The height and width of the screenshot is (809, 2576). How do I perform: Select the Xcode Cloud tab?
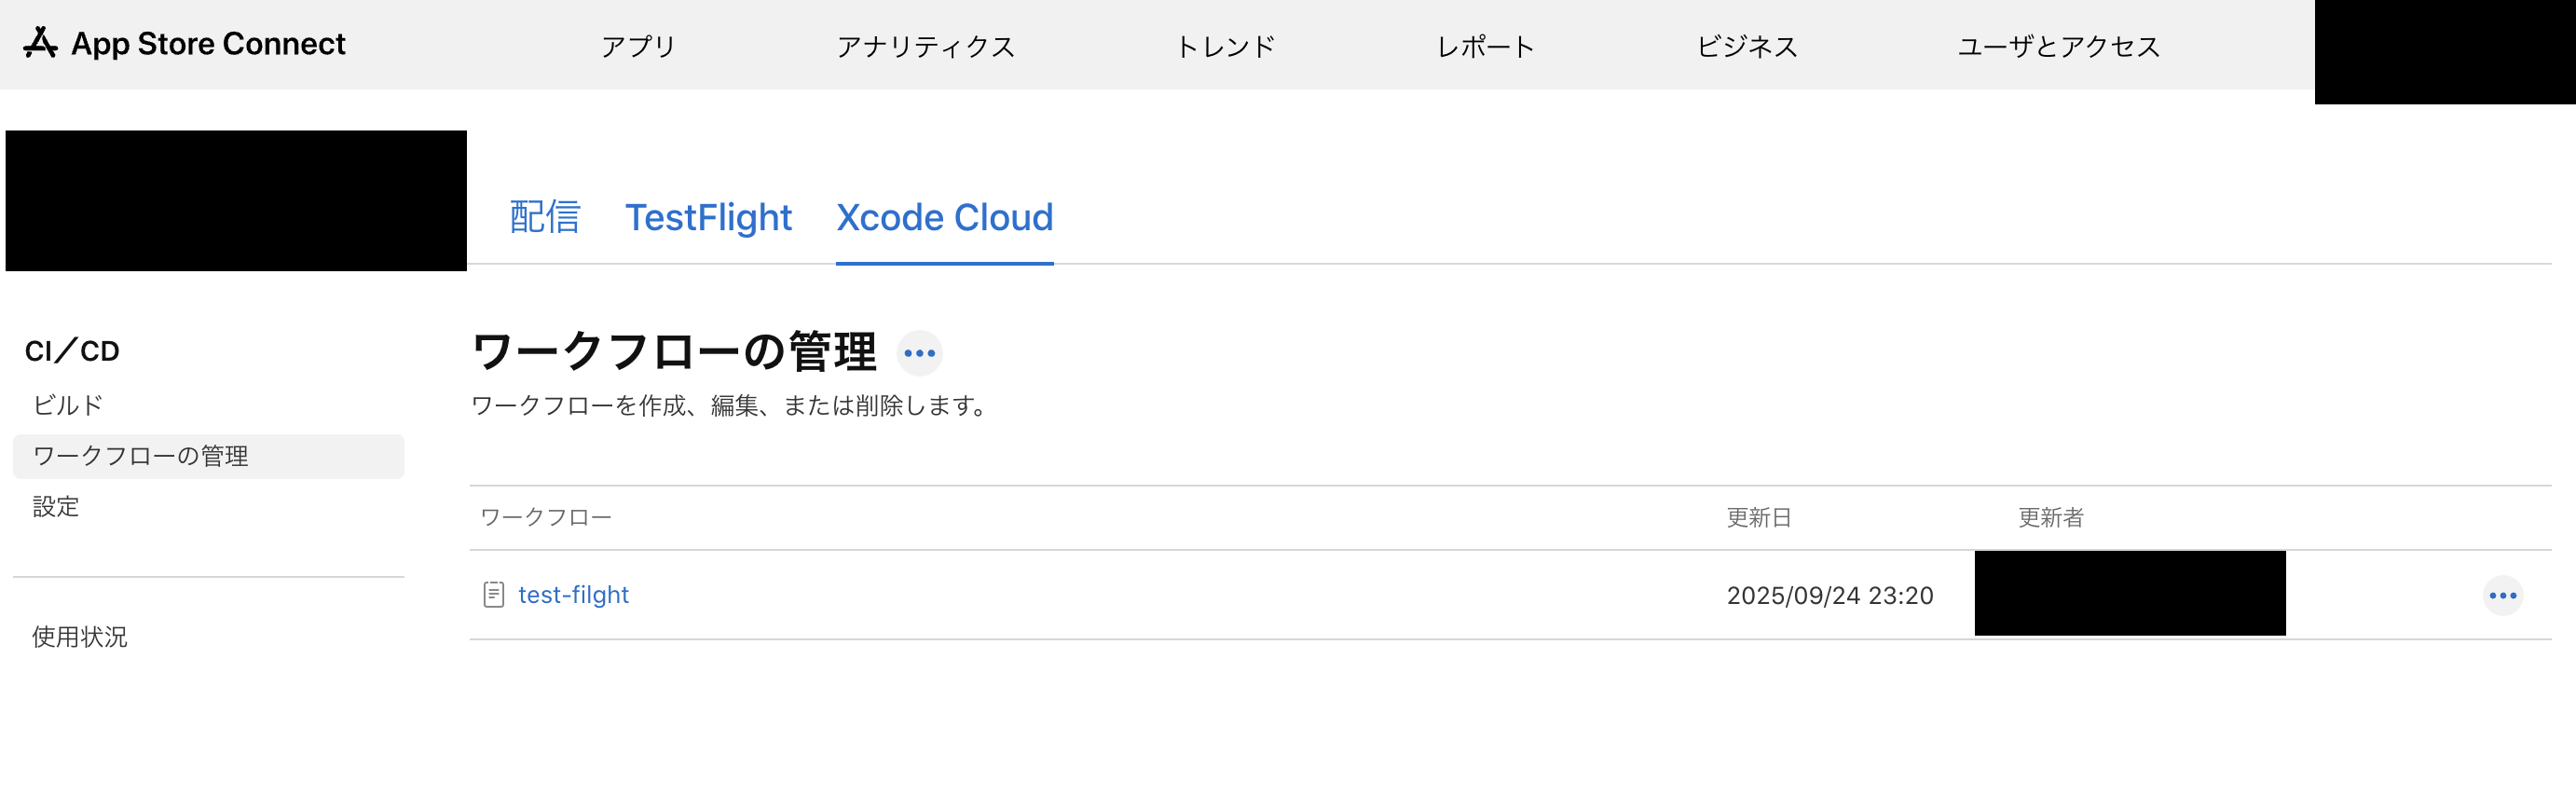pos(944,218)
